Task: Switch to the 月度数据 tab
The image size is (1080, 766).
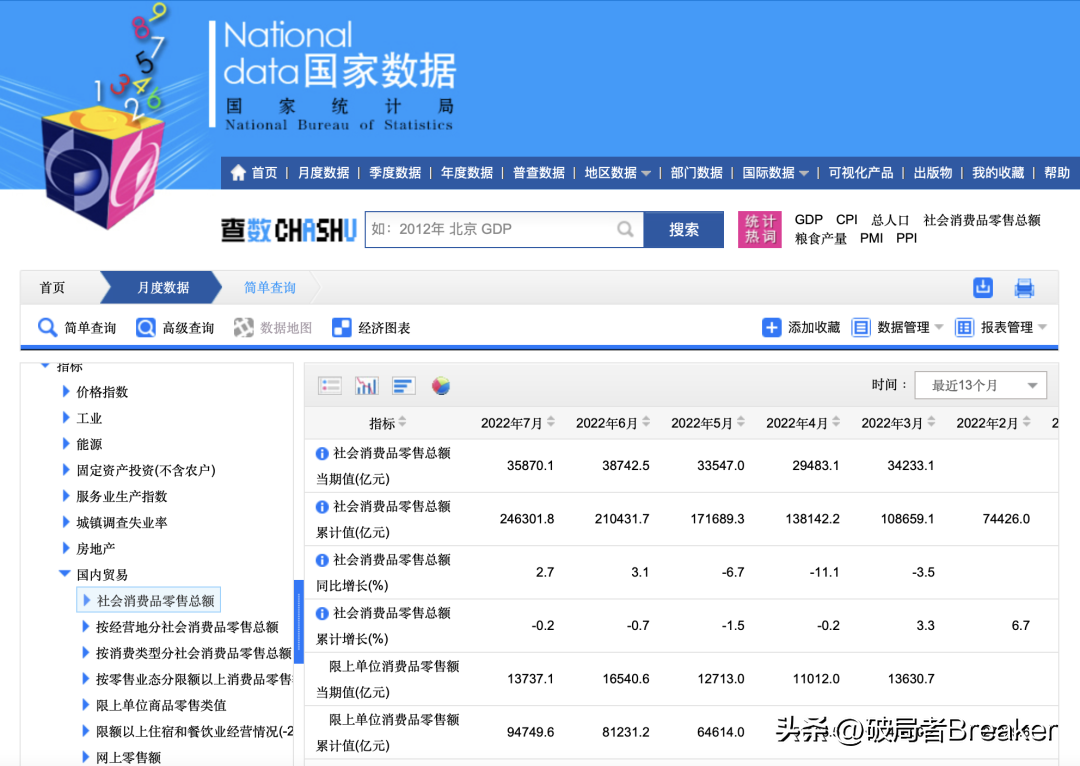Action: tap(166, 287)
